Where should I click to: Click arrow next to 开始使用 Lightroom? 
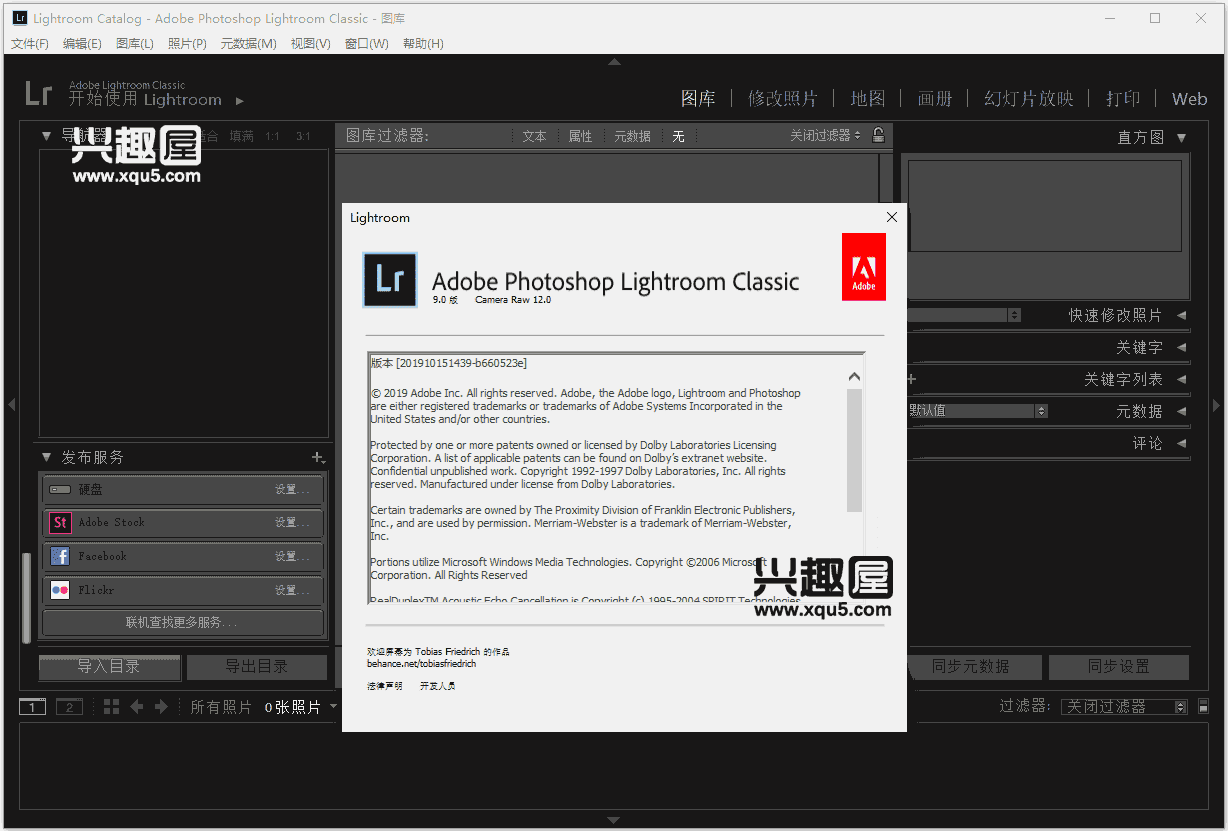click(239, 100)
